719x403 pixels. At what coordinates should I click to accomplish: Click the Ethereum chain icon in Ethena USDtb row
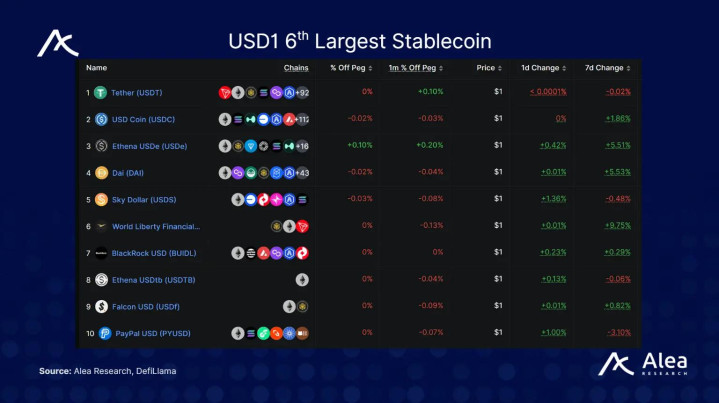302,280
